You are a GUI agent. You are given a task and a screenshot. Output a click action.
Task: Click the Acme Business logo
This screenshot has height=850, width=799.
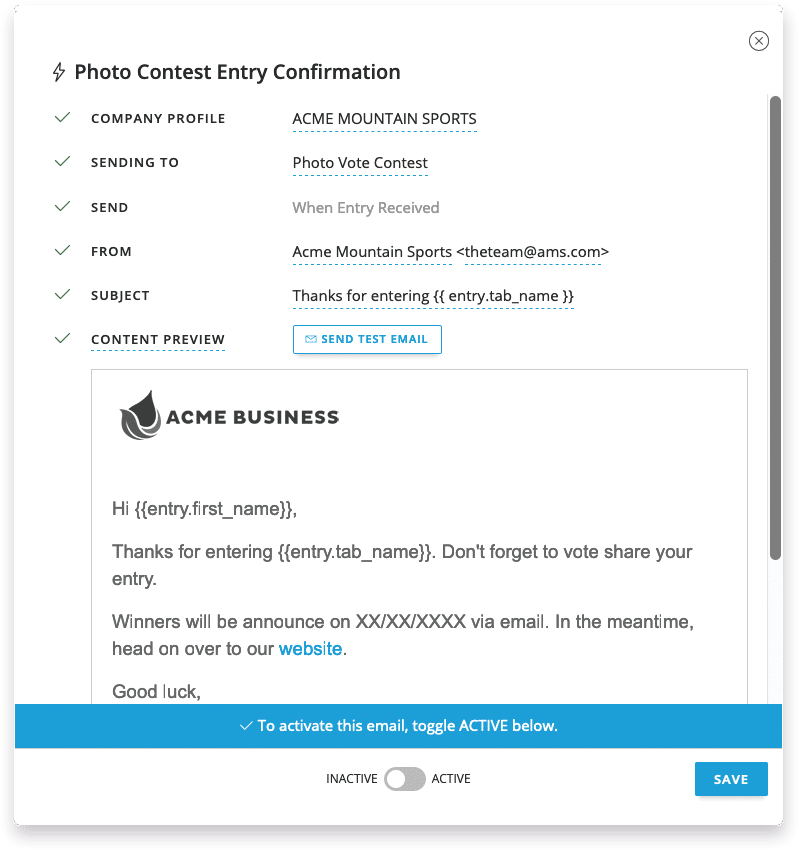230,416
